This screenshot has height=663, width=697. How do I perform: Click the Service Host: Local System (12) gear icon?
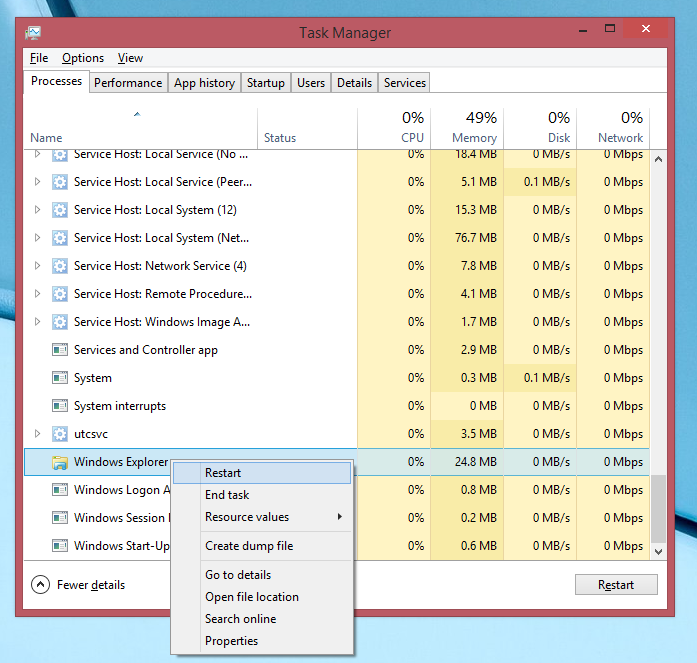pyautogui.click(x=60, y=210)
